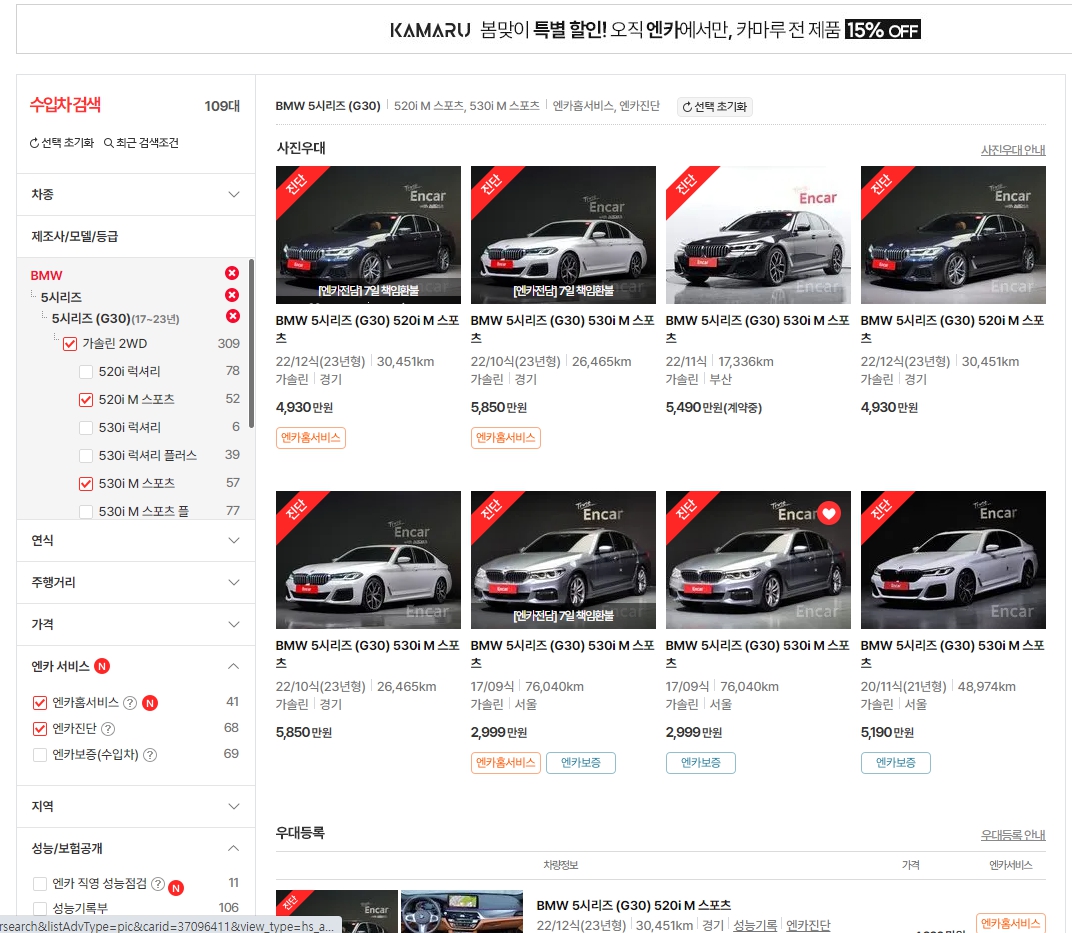Open the 사진우대 안내 link

[1013, 150]
